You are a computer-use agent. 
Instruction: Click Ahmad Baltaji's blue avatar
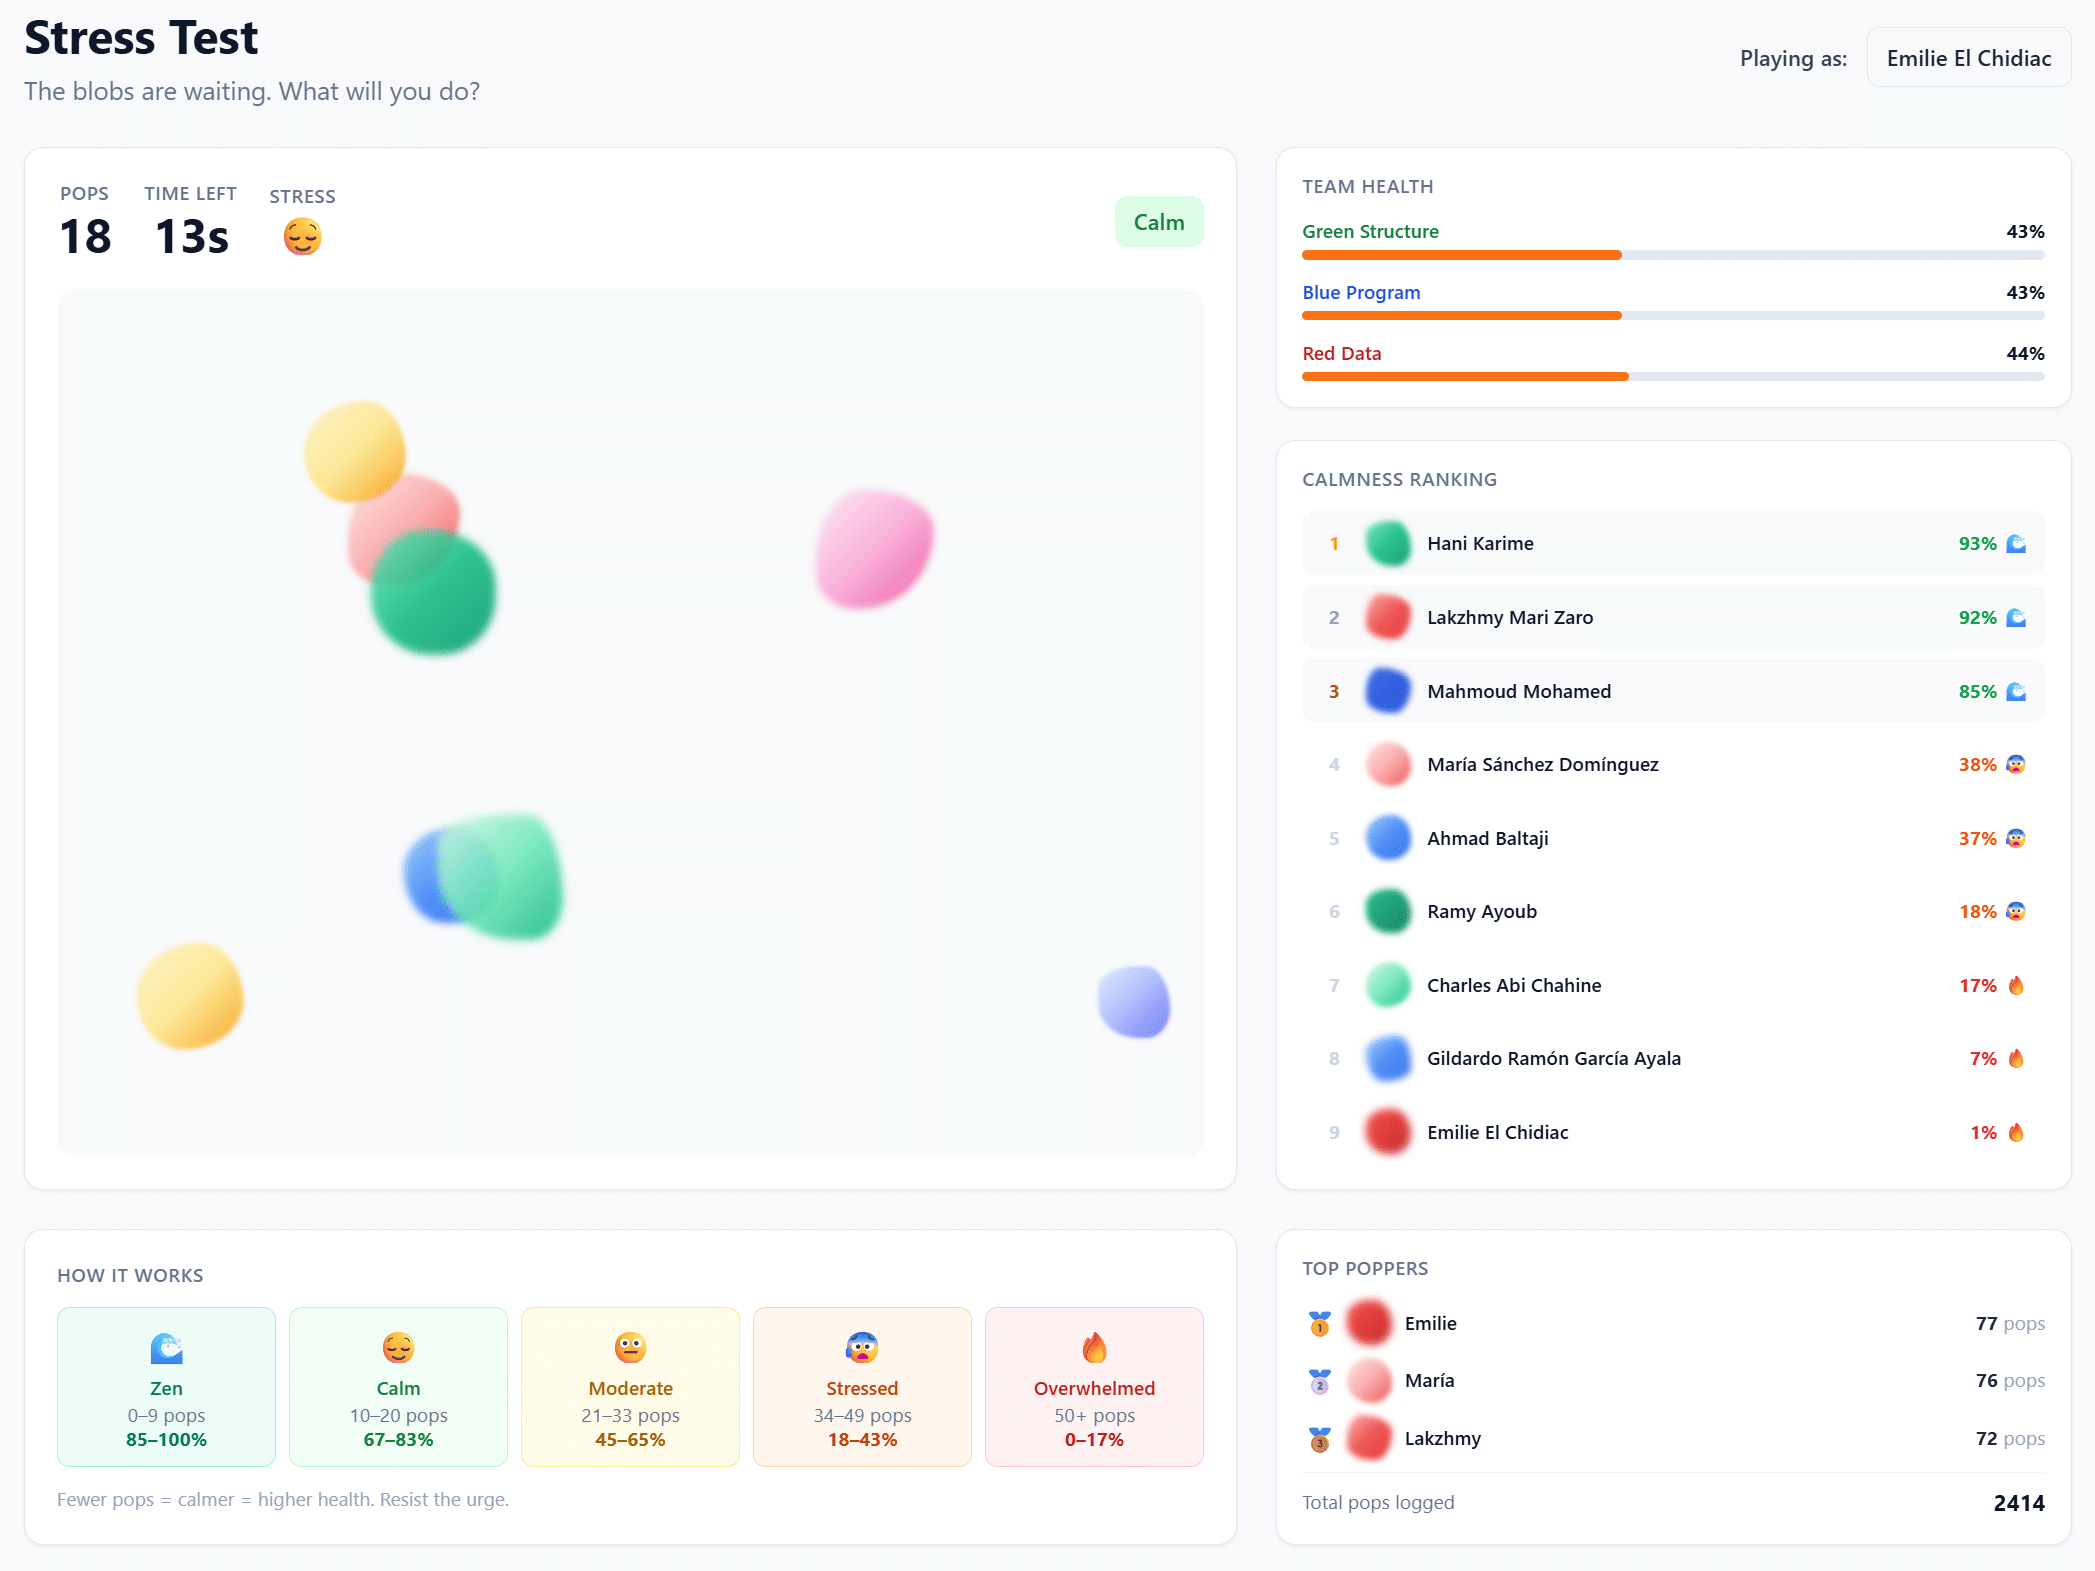(1388, 838)
